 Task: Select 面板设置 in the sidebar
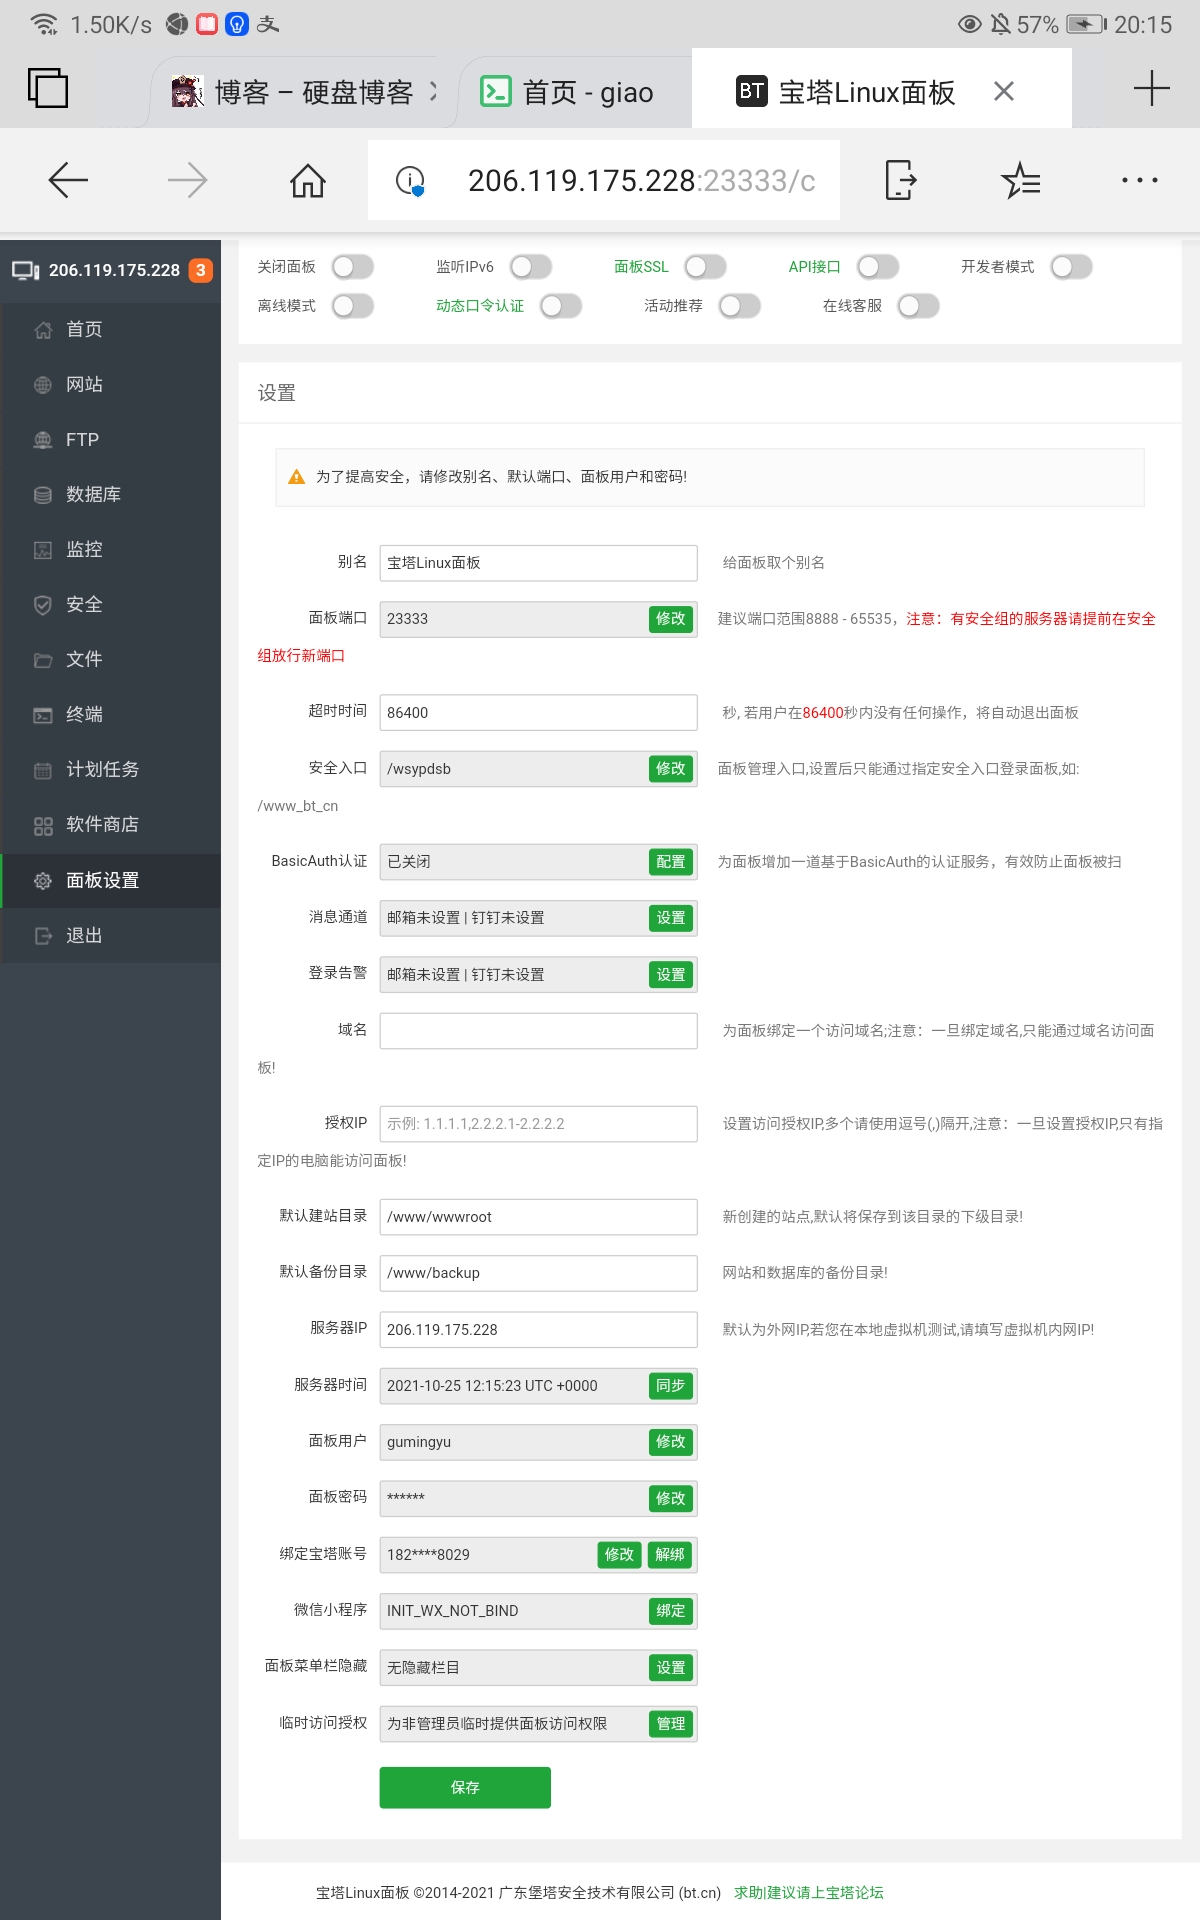[x=110, y=880]
